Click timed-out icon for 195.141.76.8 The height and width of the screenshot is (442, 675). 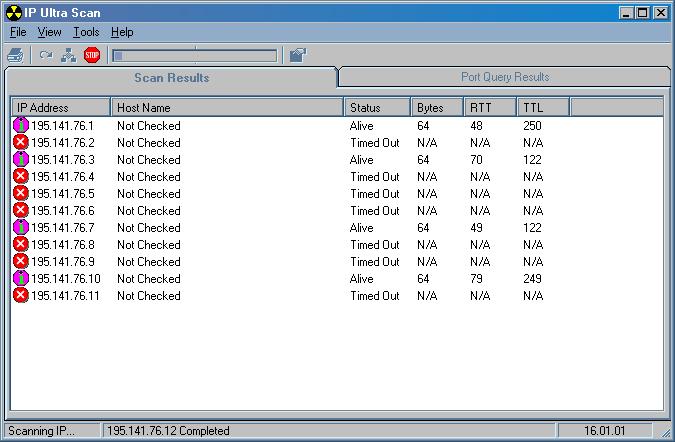click(x=21, y=244)
